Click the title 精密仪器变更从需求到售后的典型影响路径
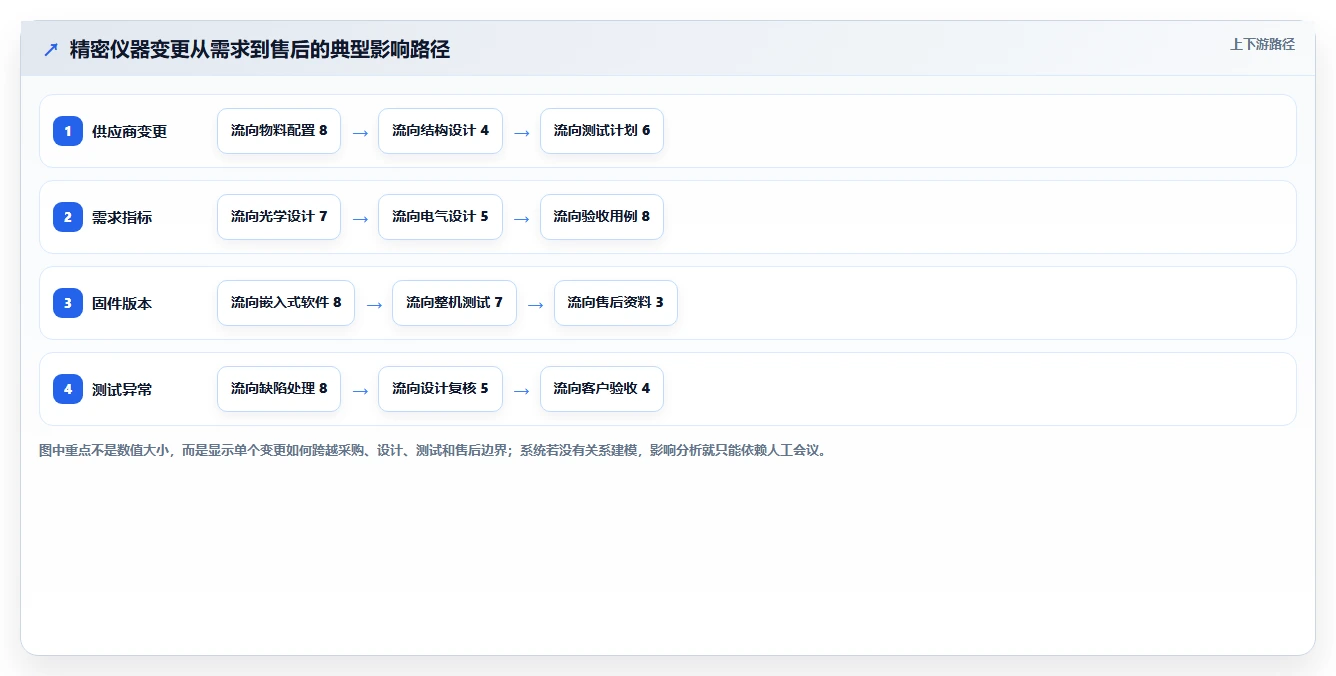Screen dimensions: 1336x676 point(260,49)
